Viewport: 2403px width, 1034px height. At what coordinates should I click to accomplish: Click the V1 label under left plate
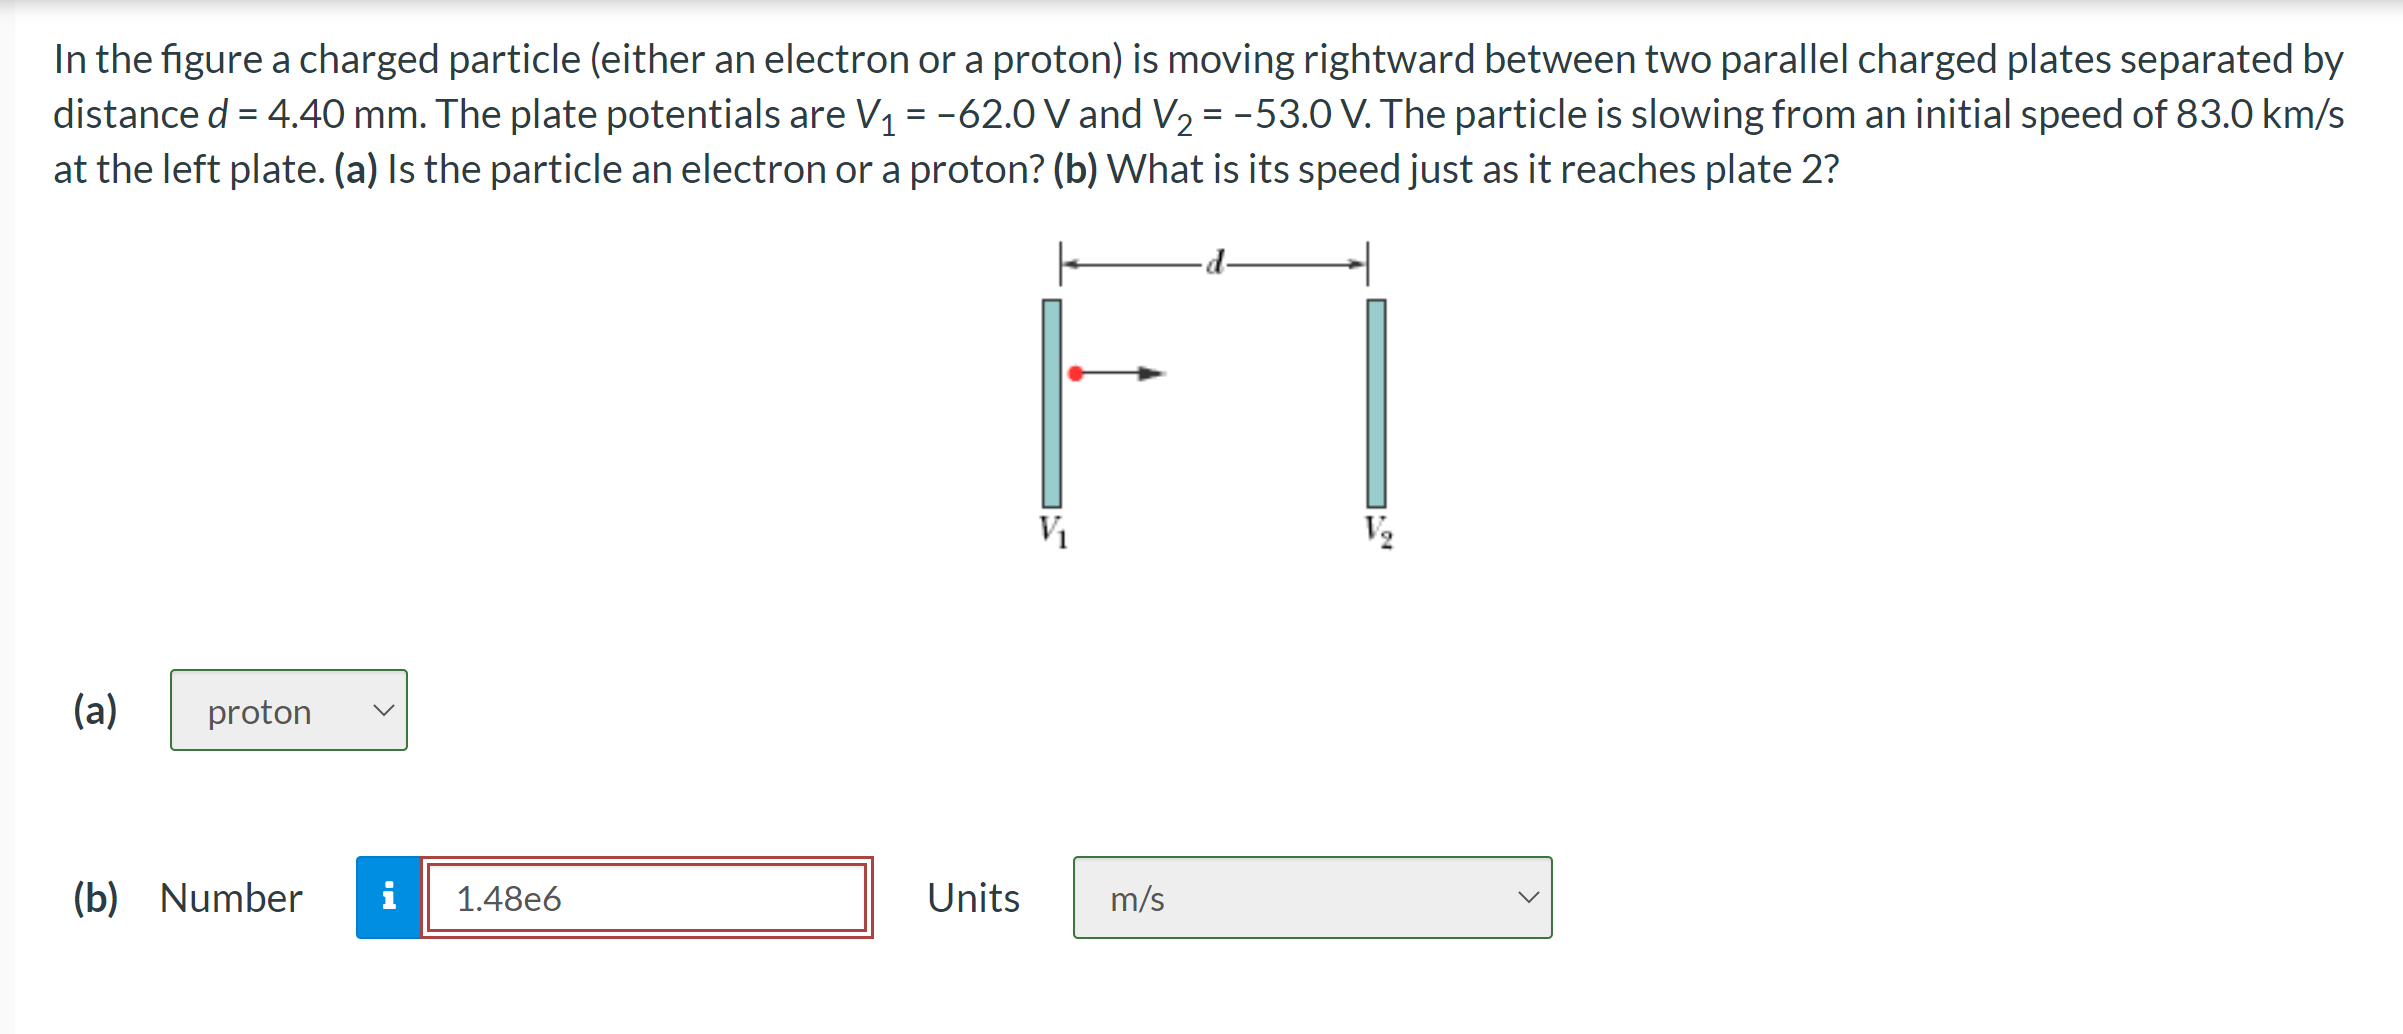(1053, 526)
